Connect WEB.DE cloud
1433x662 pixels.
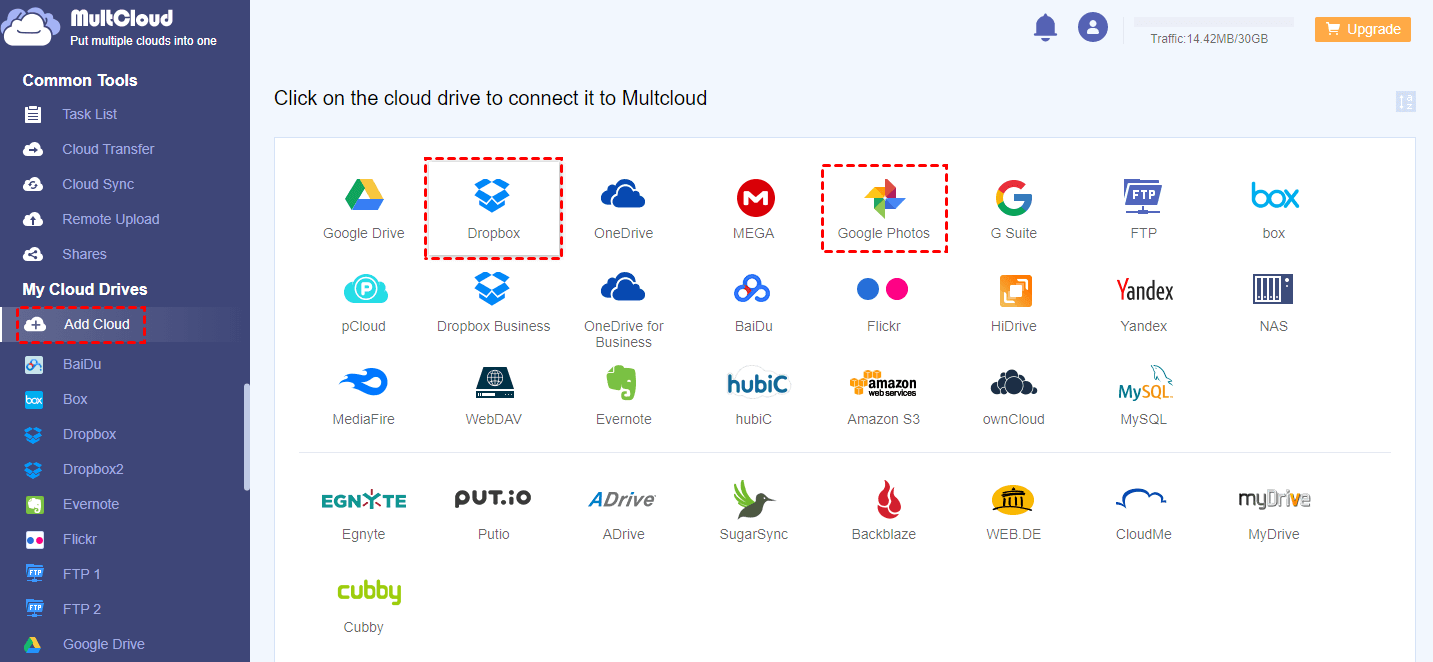(x=1012, y=500)
